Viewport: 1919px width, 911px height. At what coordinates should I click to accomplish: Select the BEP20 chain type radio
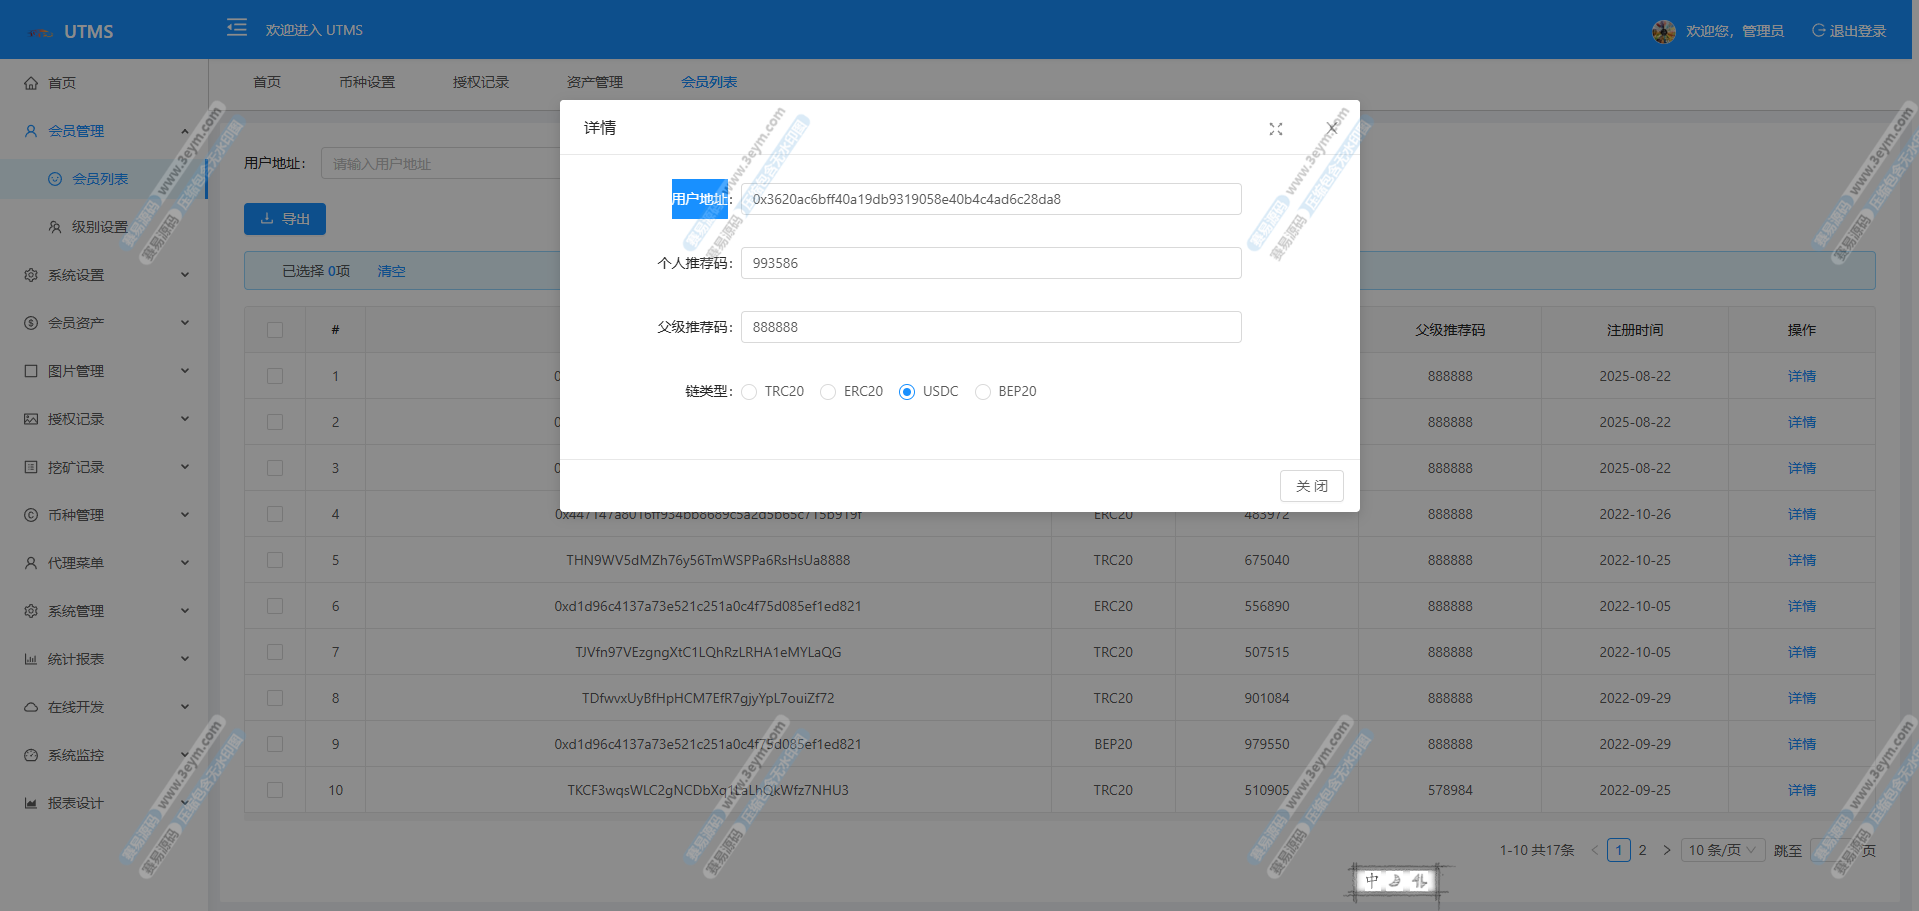pos(983,392)
